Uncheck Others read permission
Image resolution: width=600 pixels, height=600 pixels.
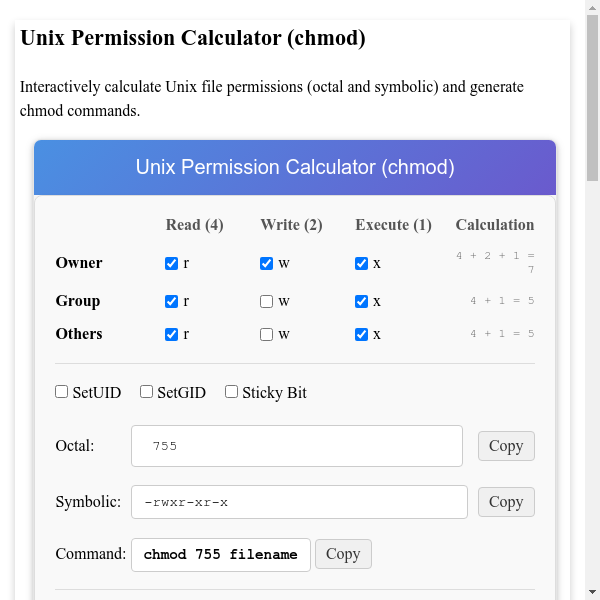(172, 335)
